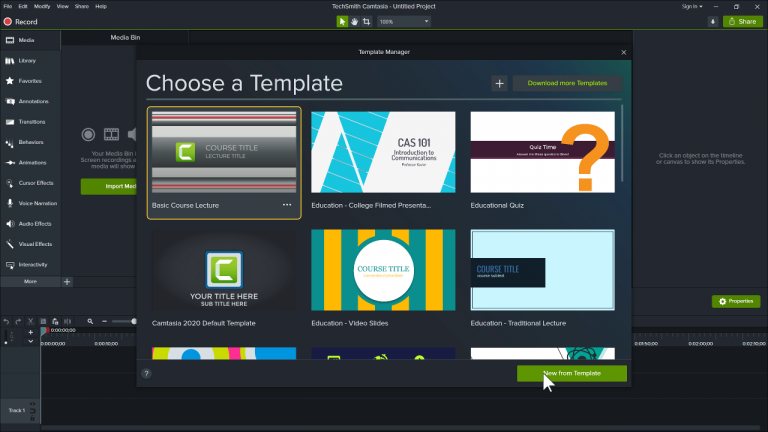Viewport: 768px width, 432px height.
Task: Select Education - Video Slides template thumbnail
Action: pos(383,270)
